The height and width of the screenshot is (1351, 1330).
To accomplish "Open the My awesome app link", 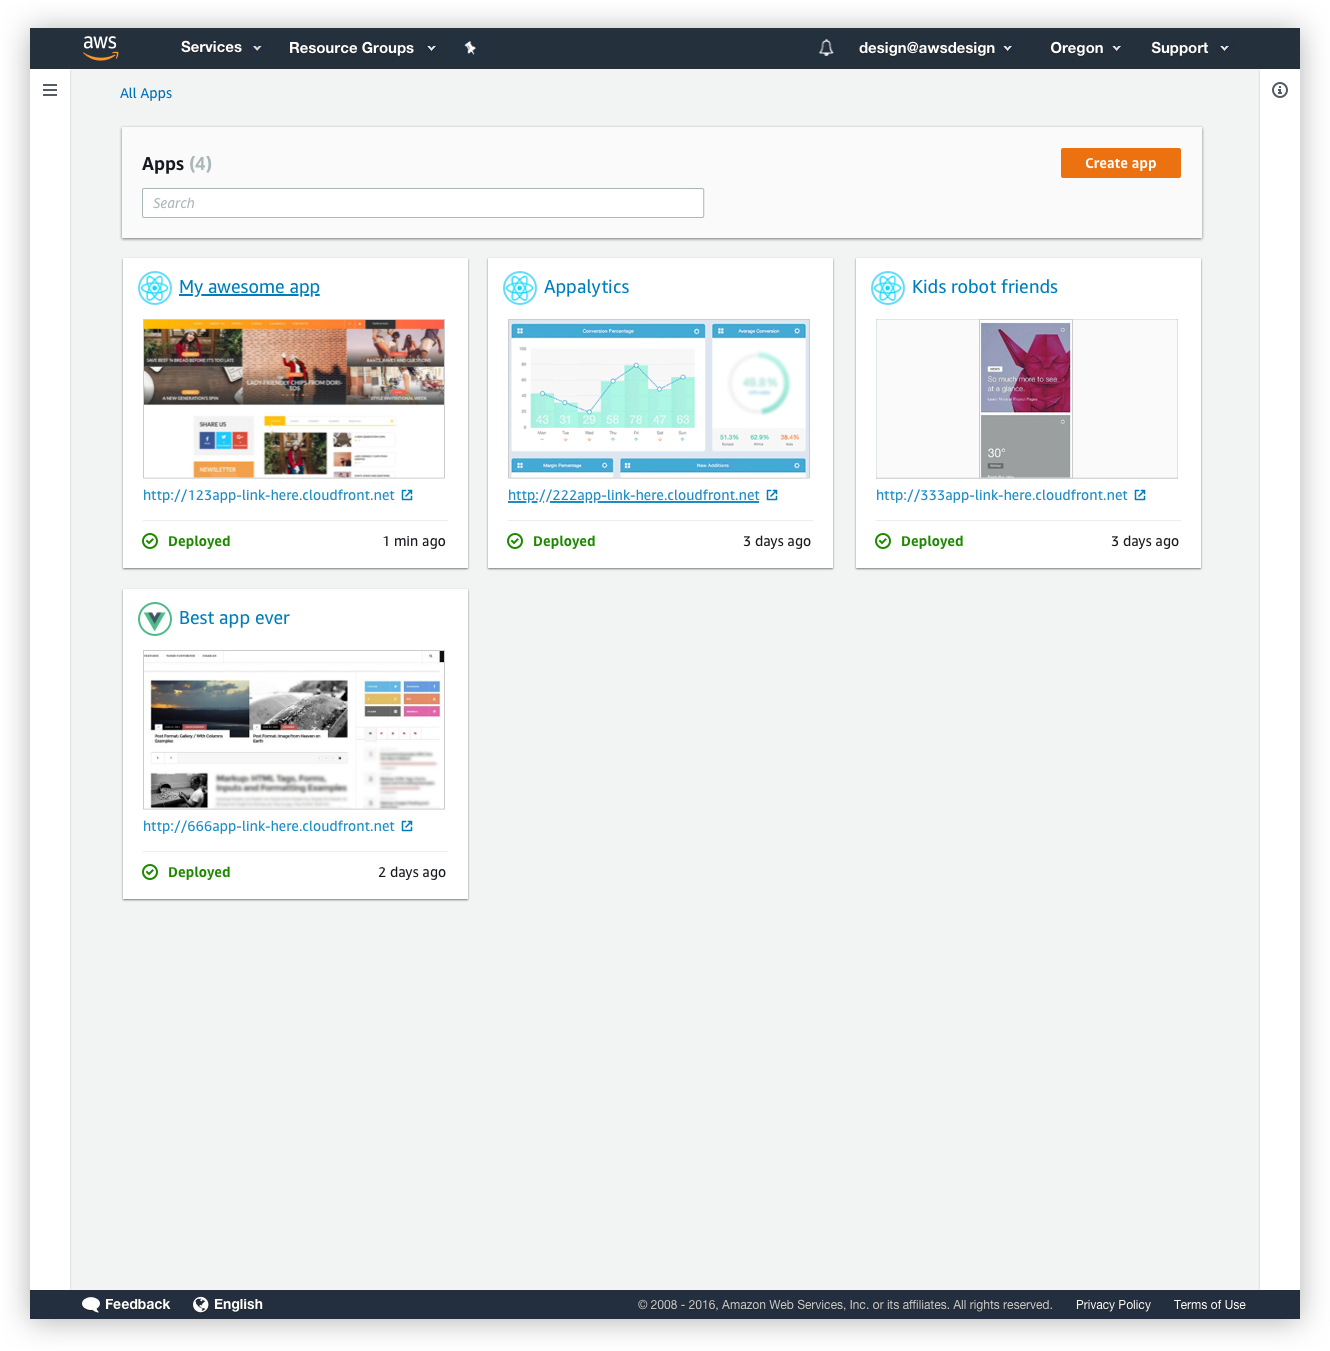I will 249,287.
